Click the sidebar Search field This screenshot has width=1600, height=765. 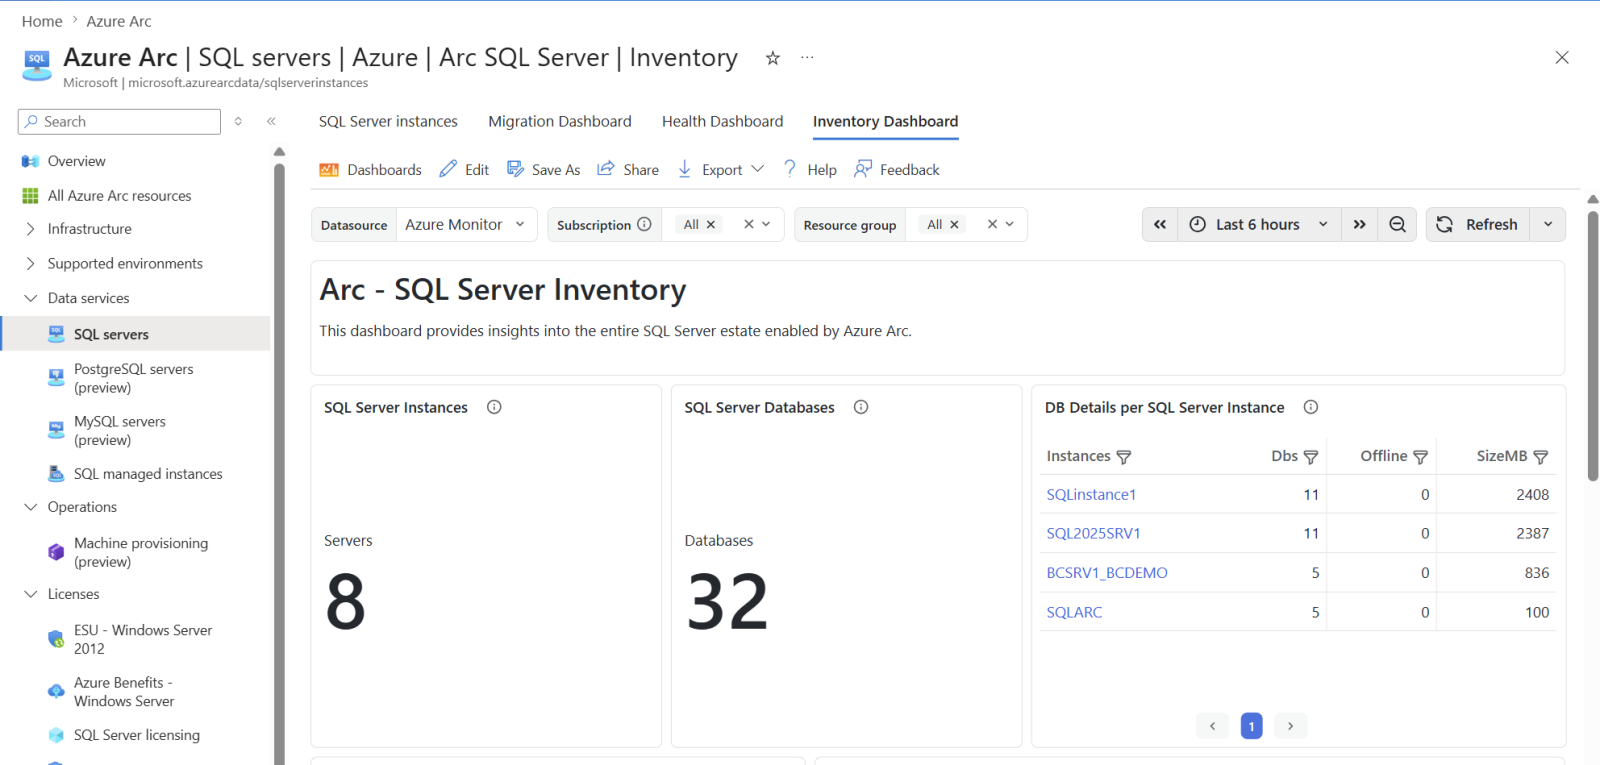[x=119, y=122]
